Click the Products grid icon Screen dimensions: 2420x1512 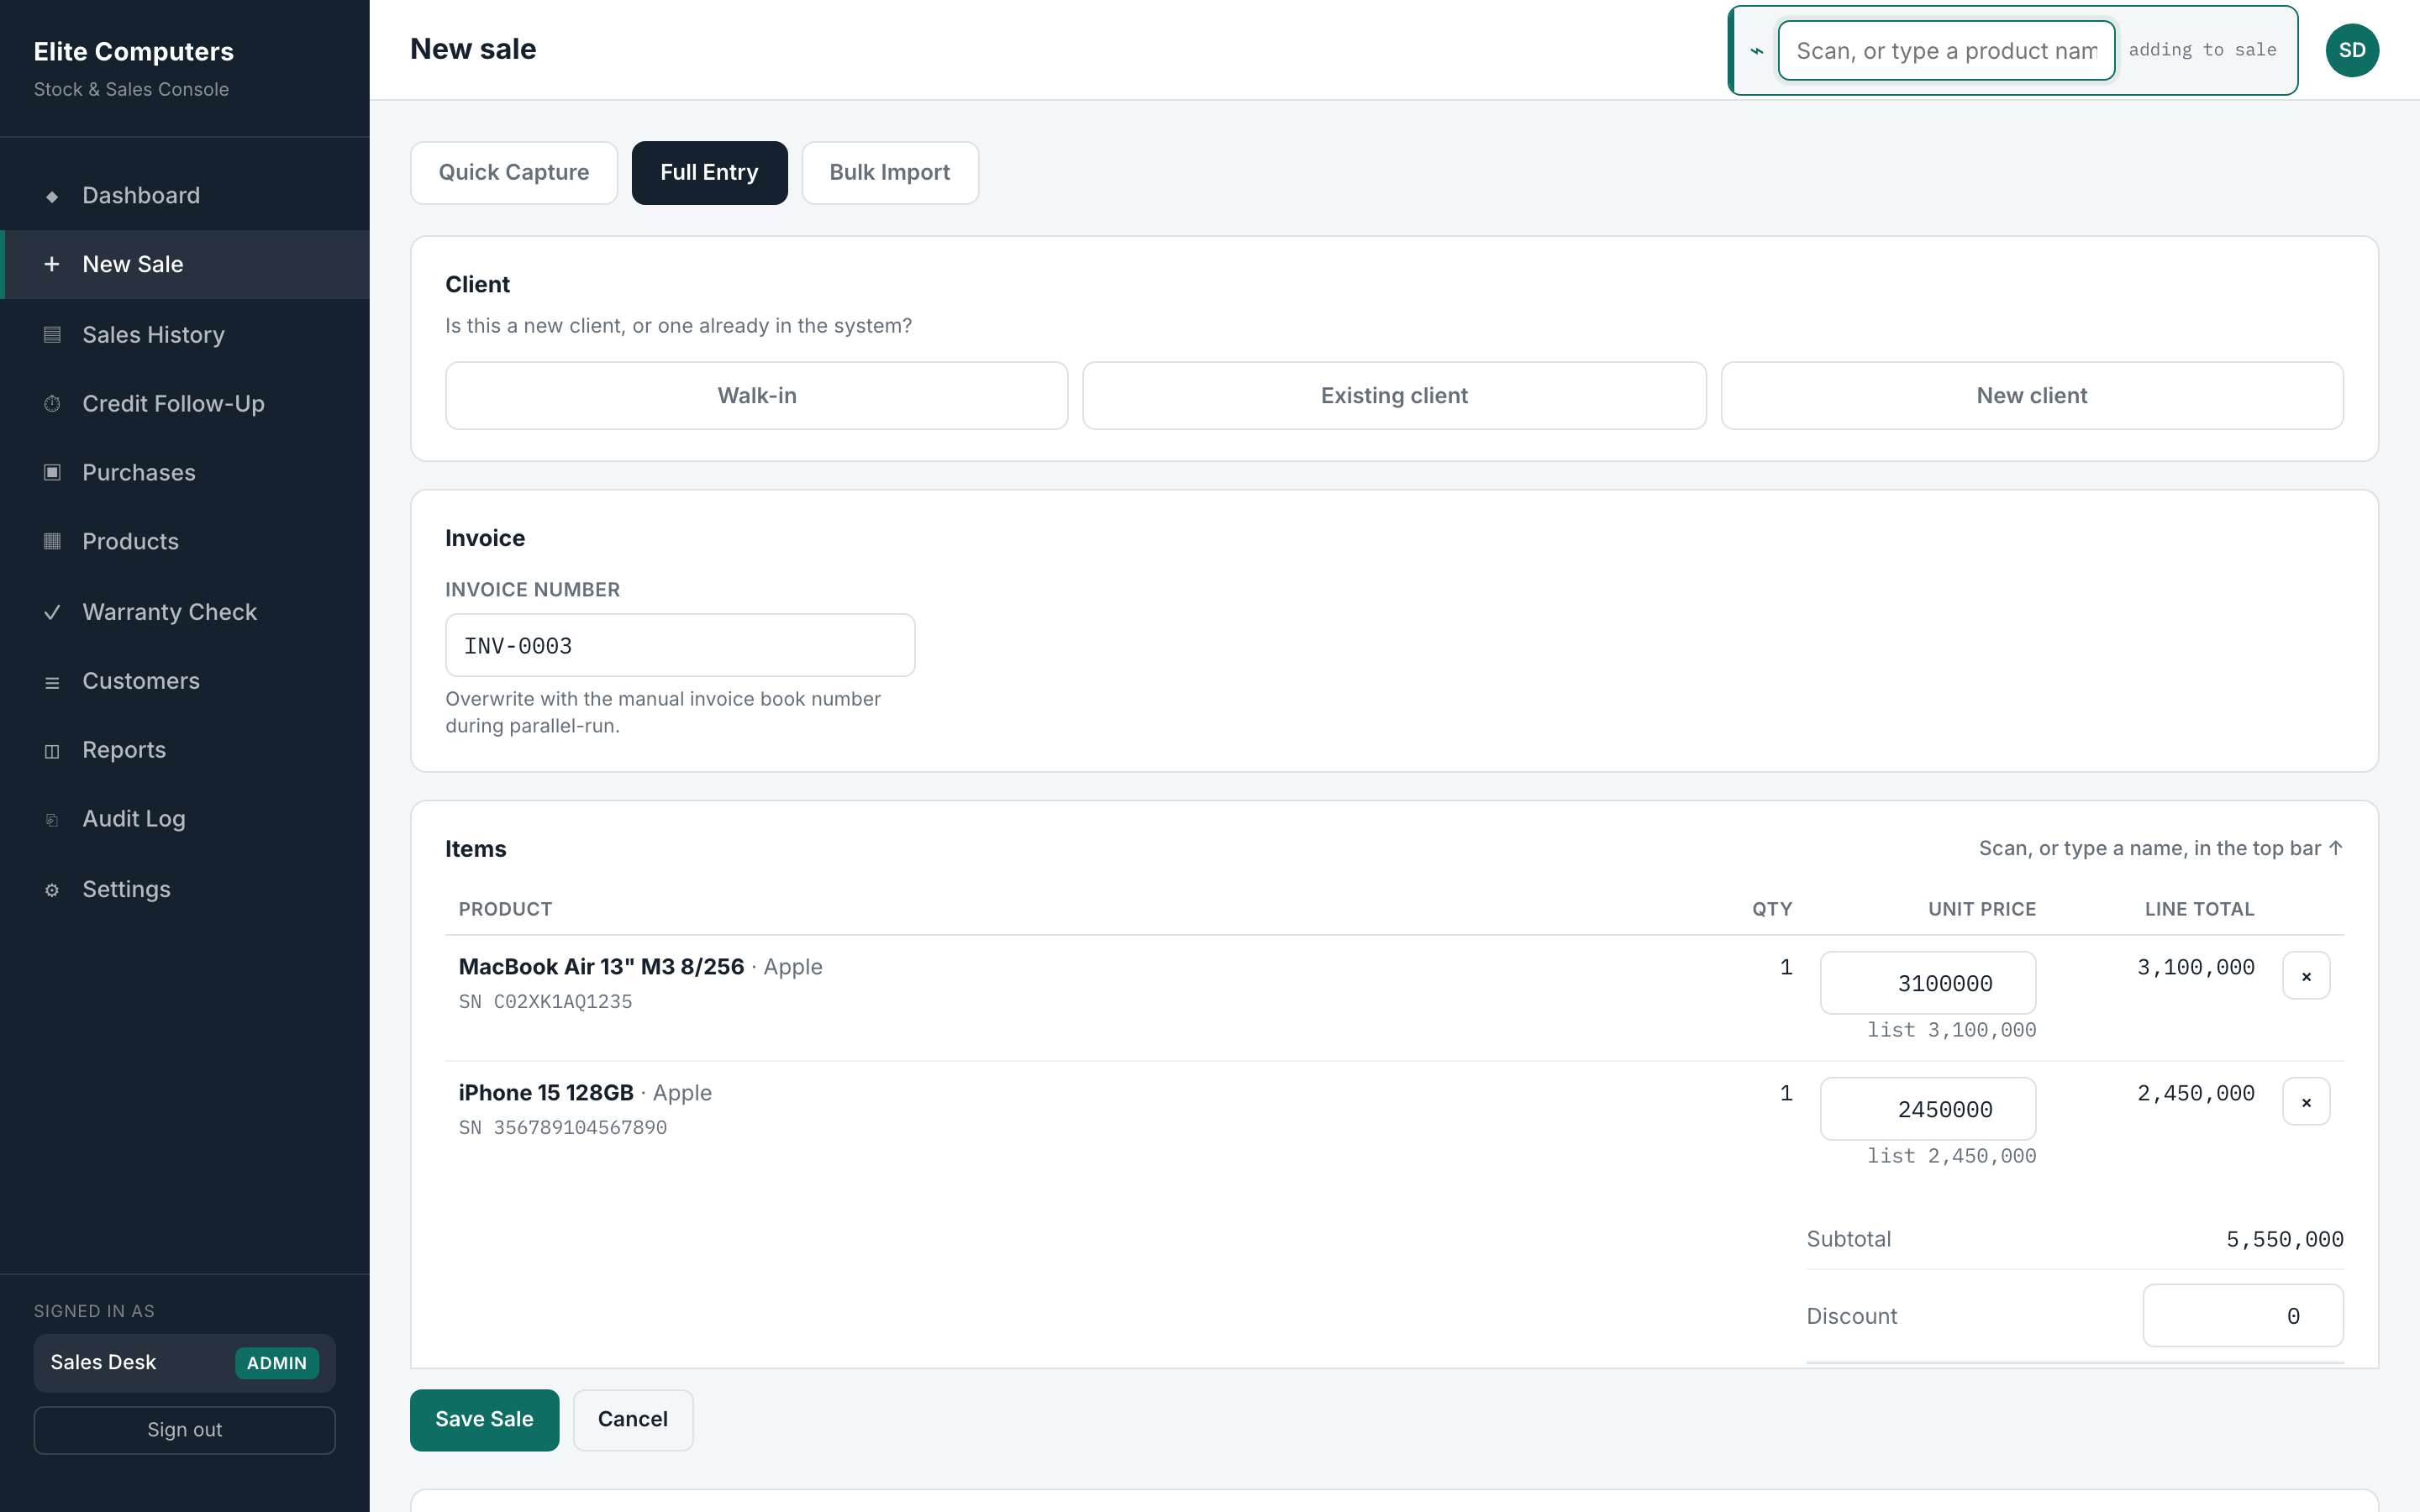(x=52, y=541)
